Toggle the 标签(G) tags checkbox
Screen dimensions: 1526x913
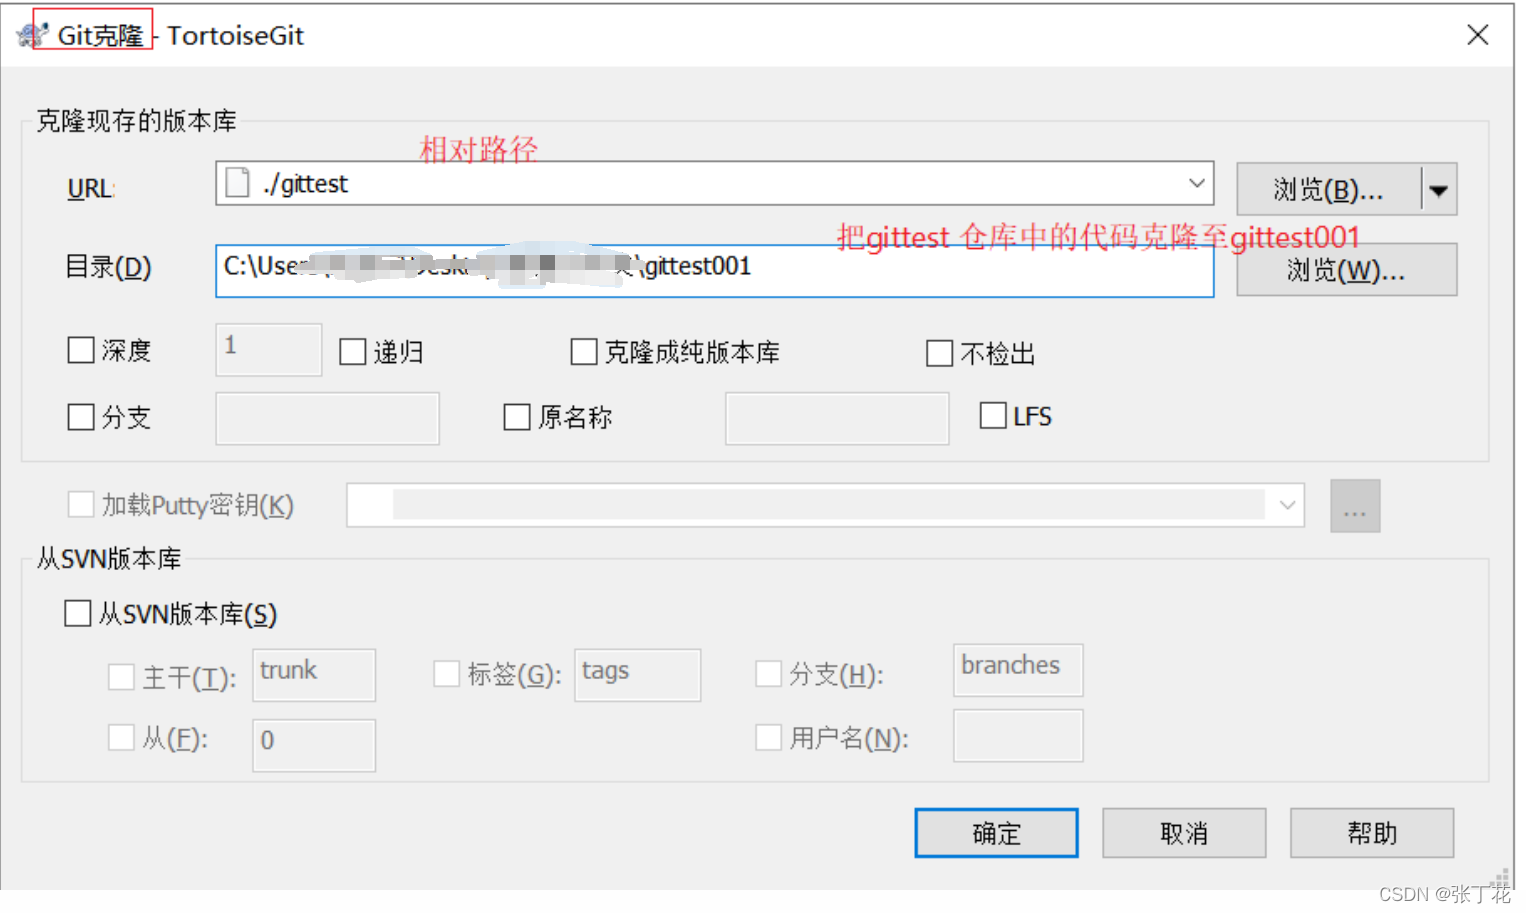point(447,673)
